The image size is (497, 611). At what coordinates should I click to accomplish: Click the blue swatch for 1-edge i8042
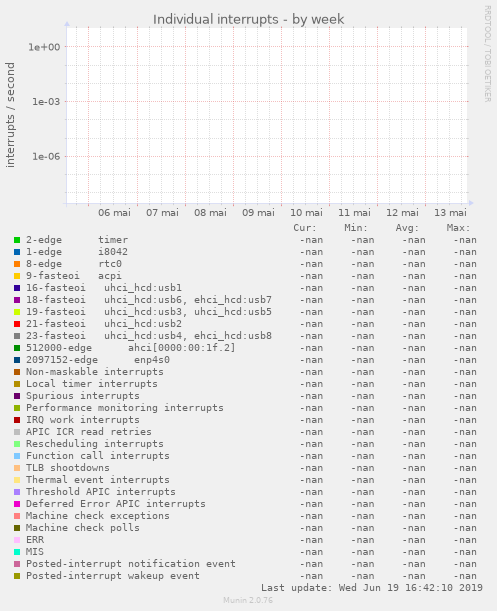click(x=17, y=252)
